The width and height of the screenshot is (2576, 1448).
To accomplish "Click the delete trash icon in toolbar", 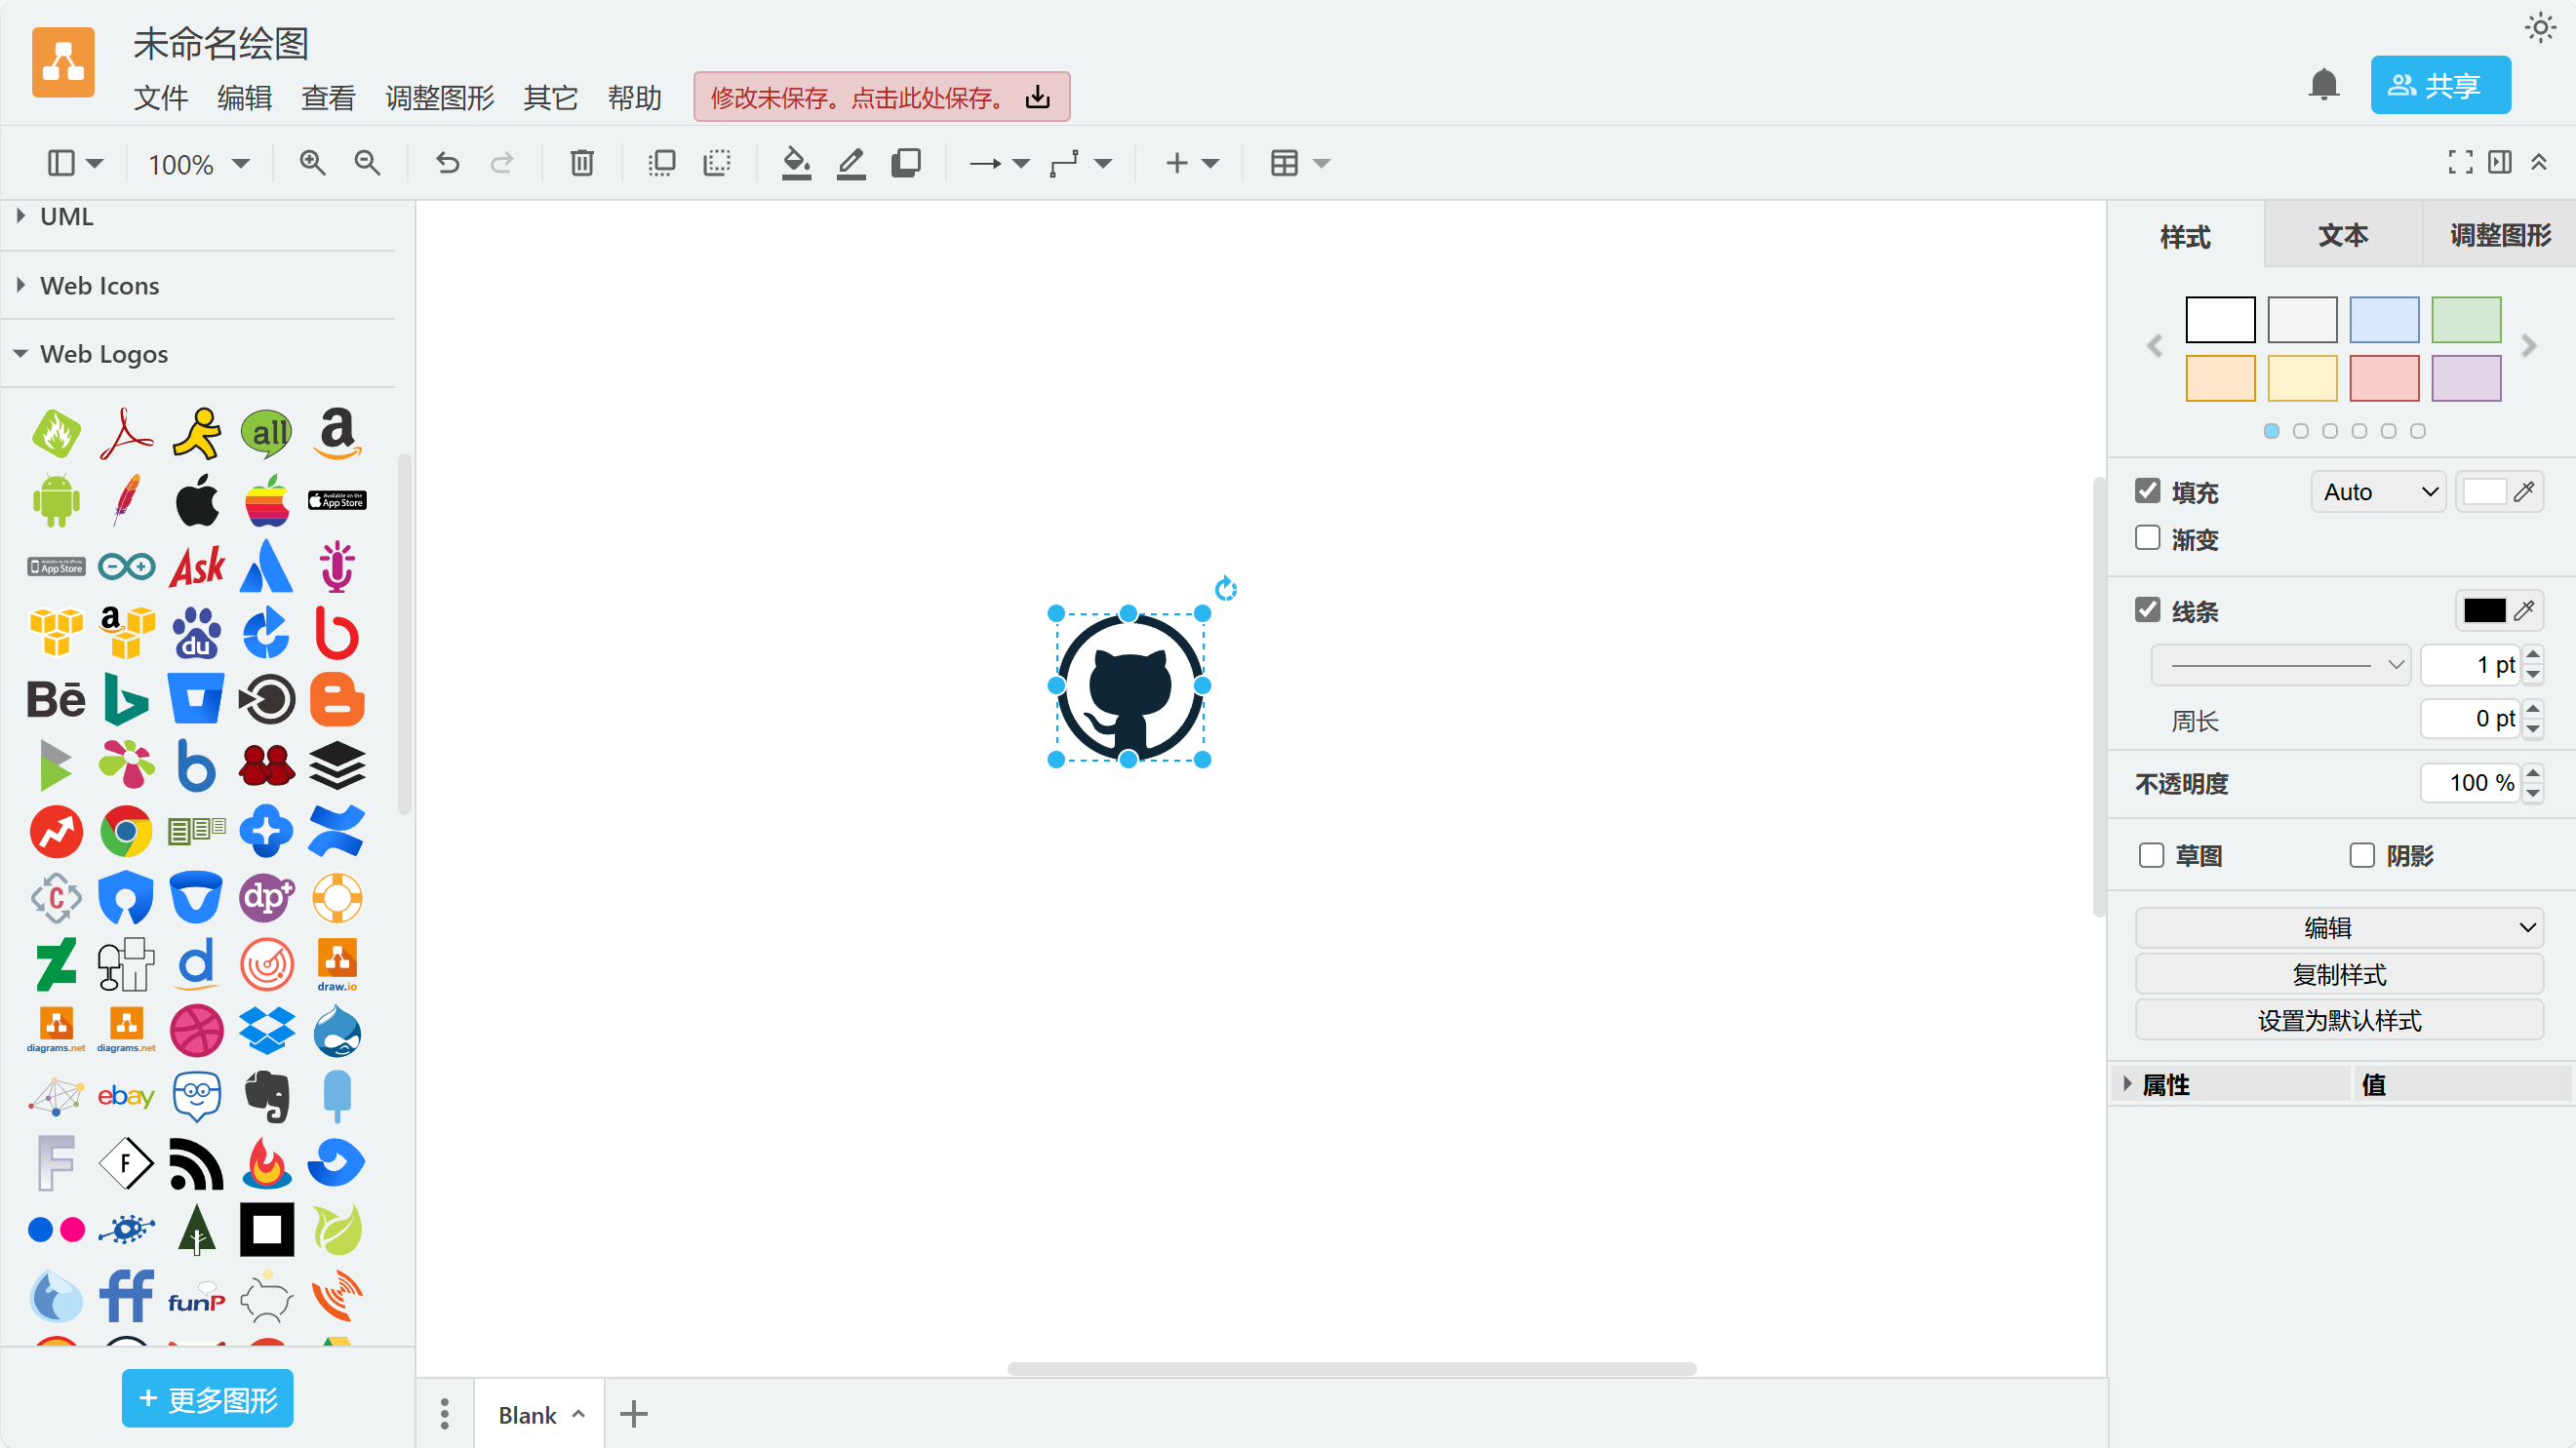I will click(581, 163).
